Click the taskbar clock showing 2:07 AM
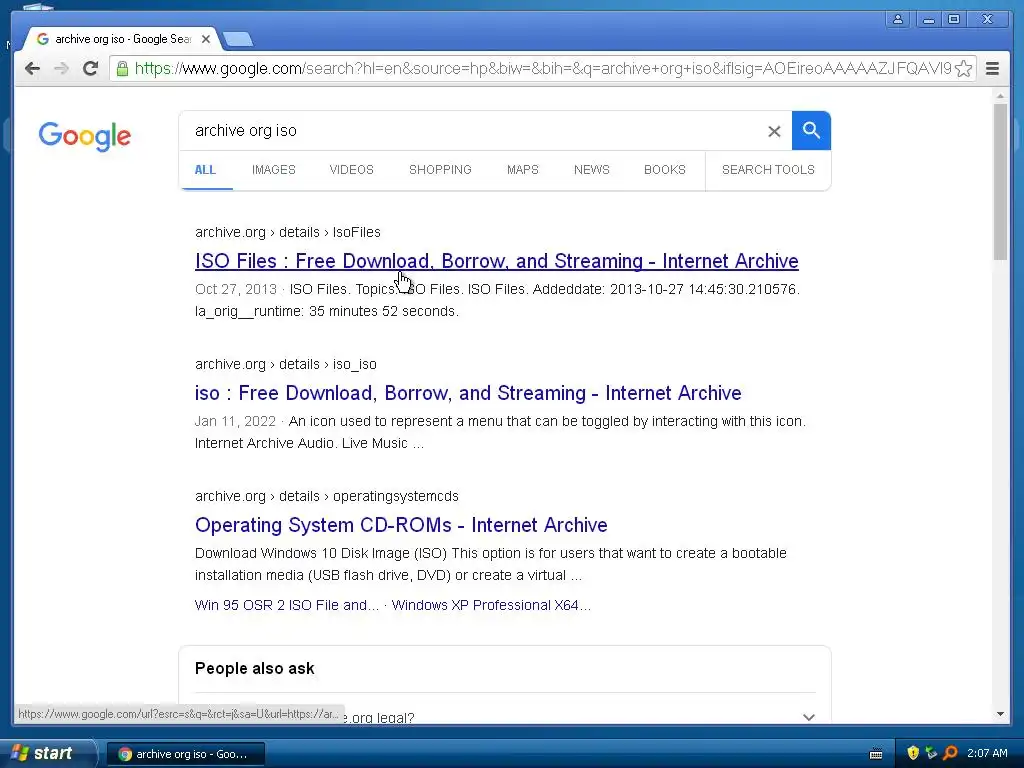 (x=987, y=753)
